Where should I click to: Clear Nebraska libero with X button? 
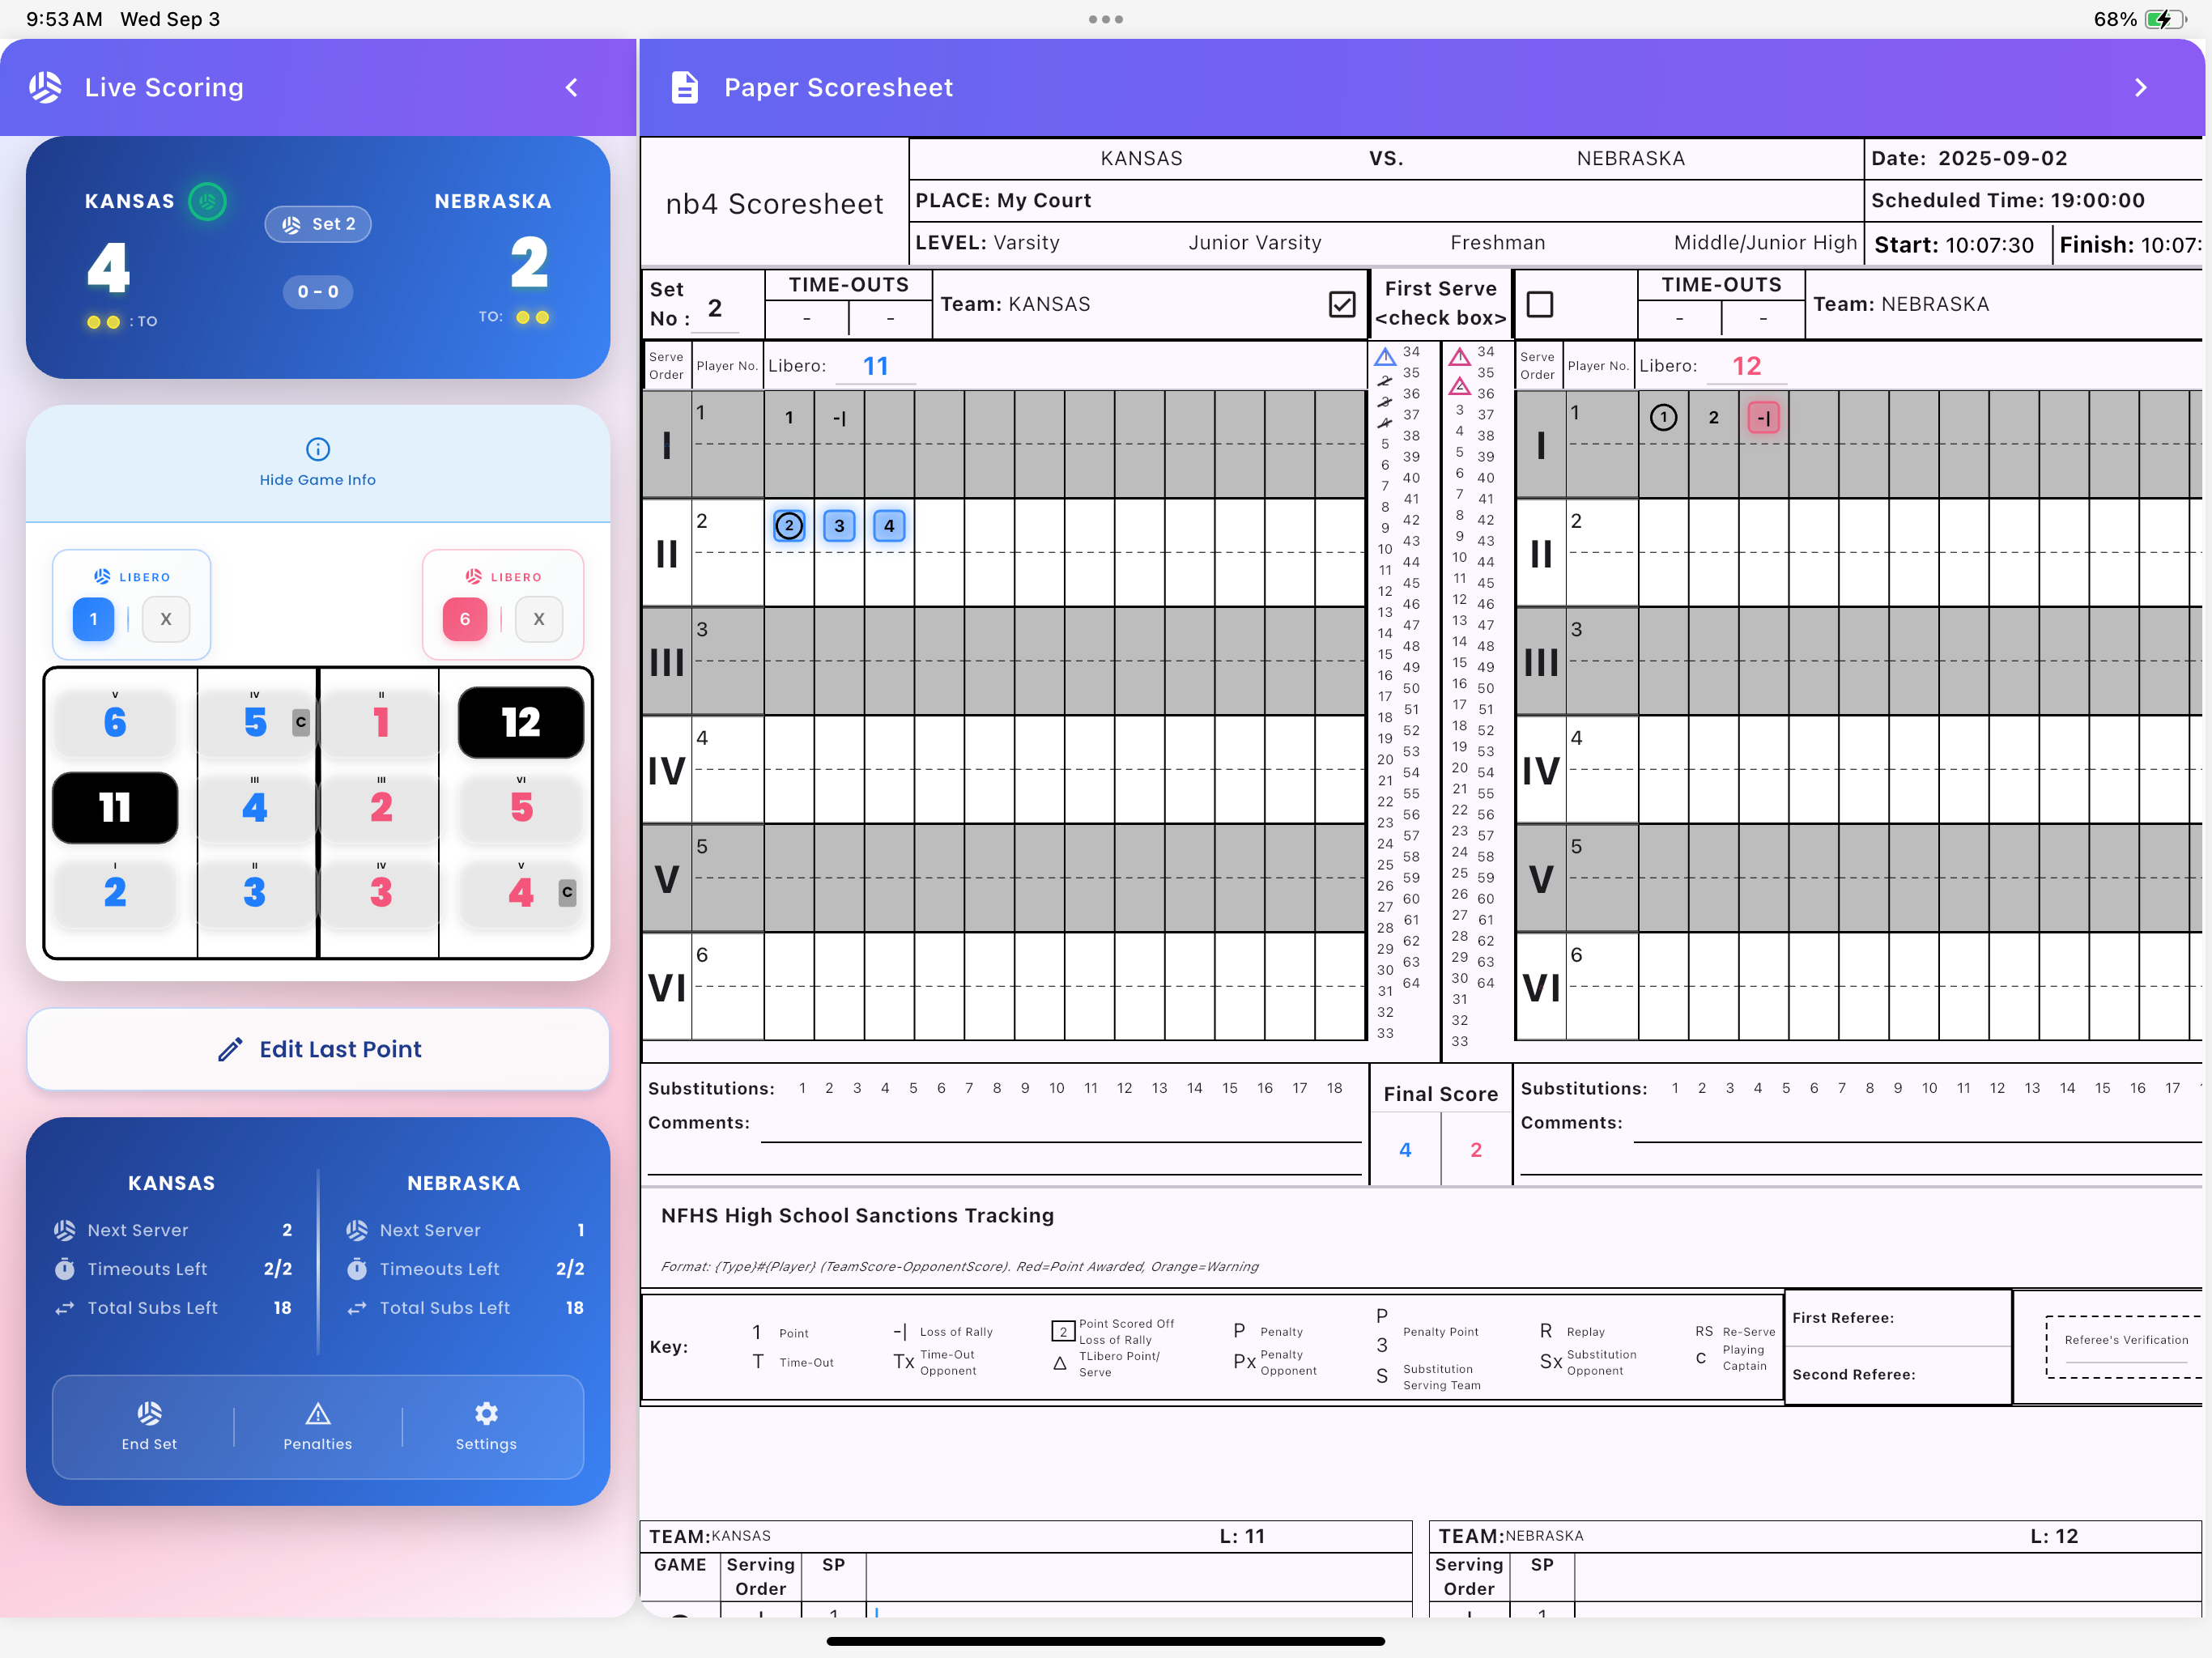point(539,619)
